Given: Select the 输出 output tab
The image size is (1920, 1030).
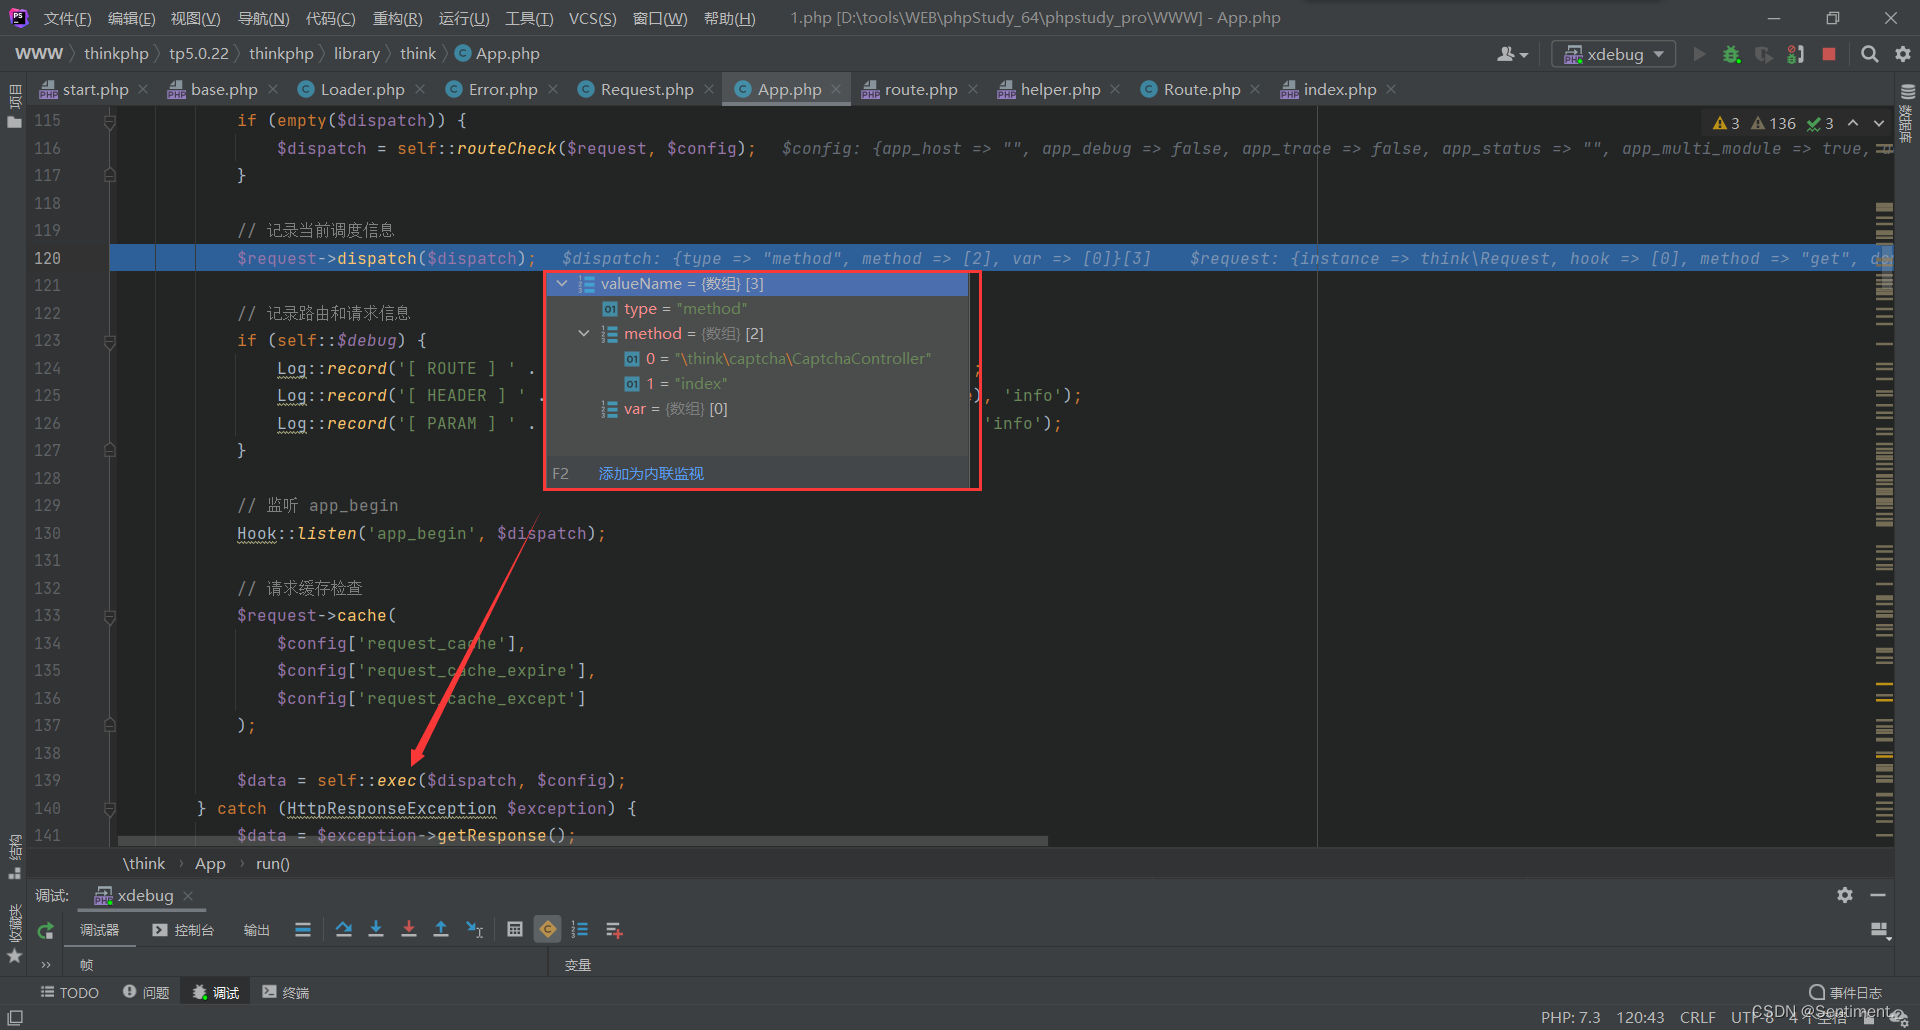Looking at the screenshot, I should (257, 930).
